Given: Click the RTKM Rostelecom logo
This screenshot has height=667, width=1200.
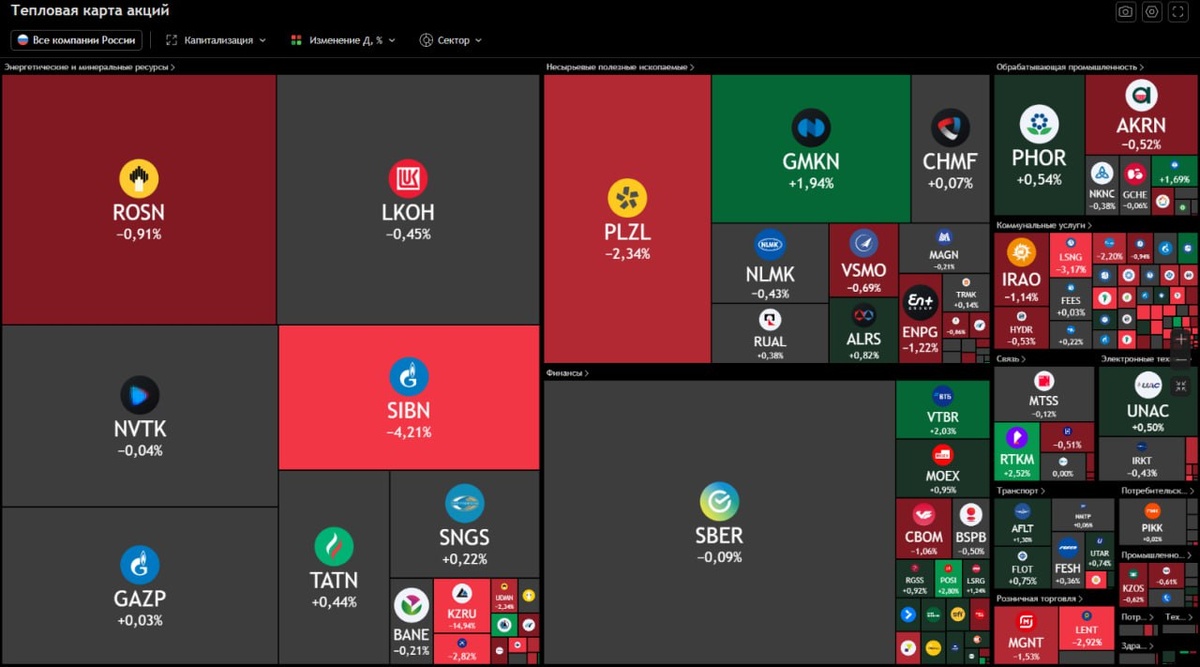Looking at the screenshot, I should tap(1016, 437).
